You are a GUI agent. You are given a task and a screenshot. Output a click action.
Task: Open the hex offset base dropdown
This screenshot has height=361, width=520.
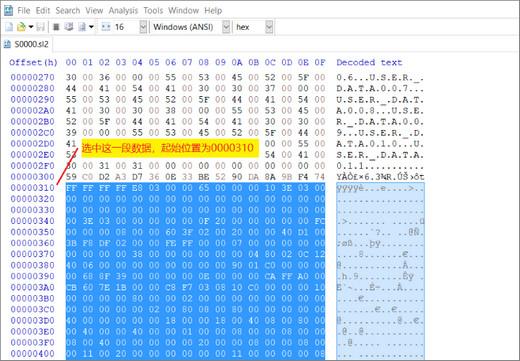tap(269, 27)
